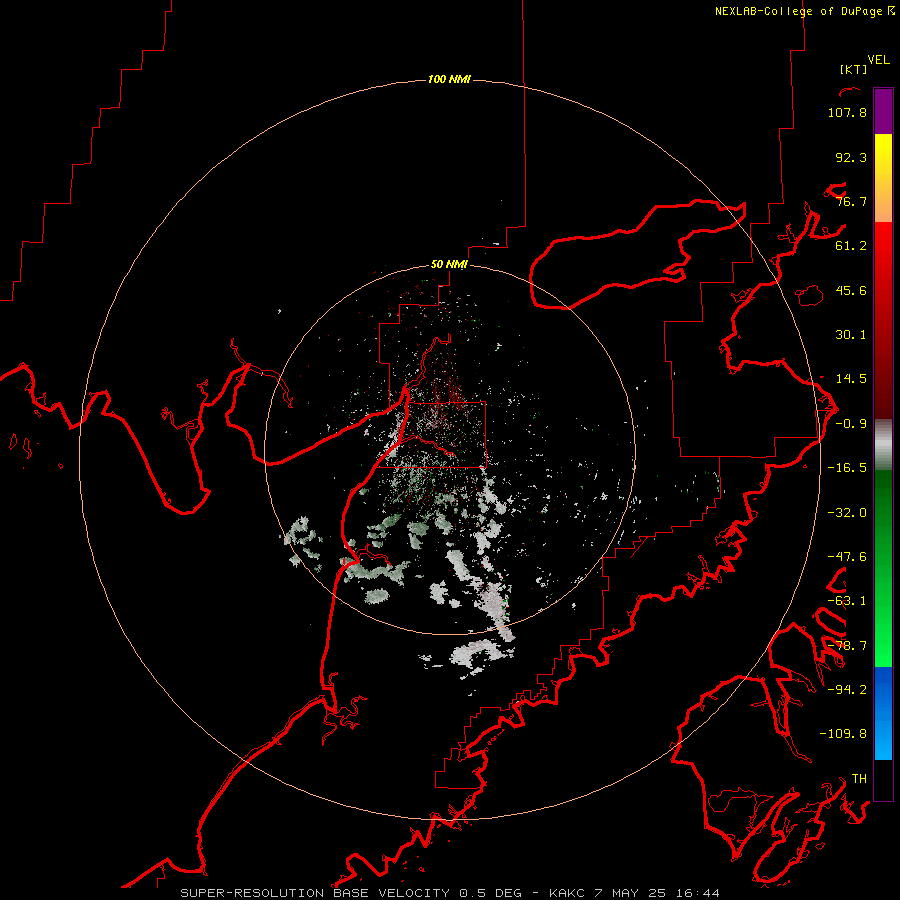Viewport: 900px width, 900px height.
Task: Click the 61.2 velocity scale value
Action: (x=851, y=246)
